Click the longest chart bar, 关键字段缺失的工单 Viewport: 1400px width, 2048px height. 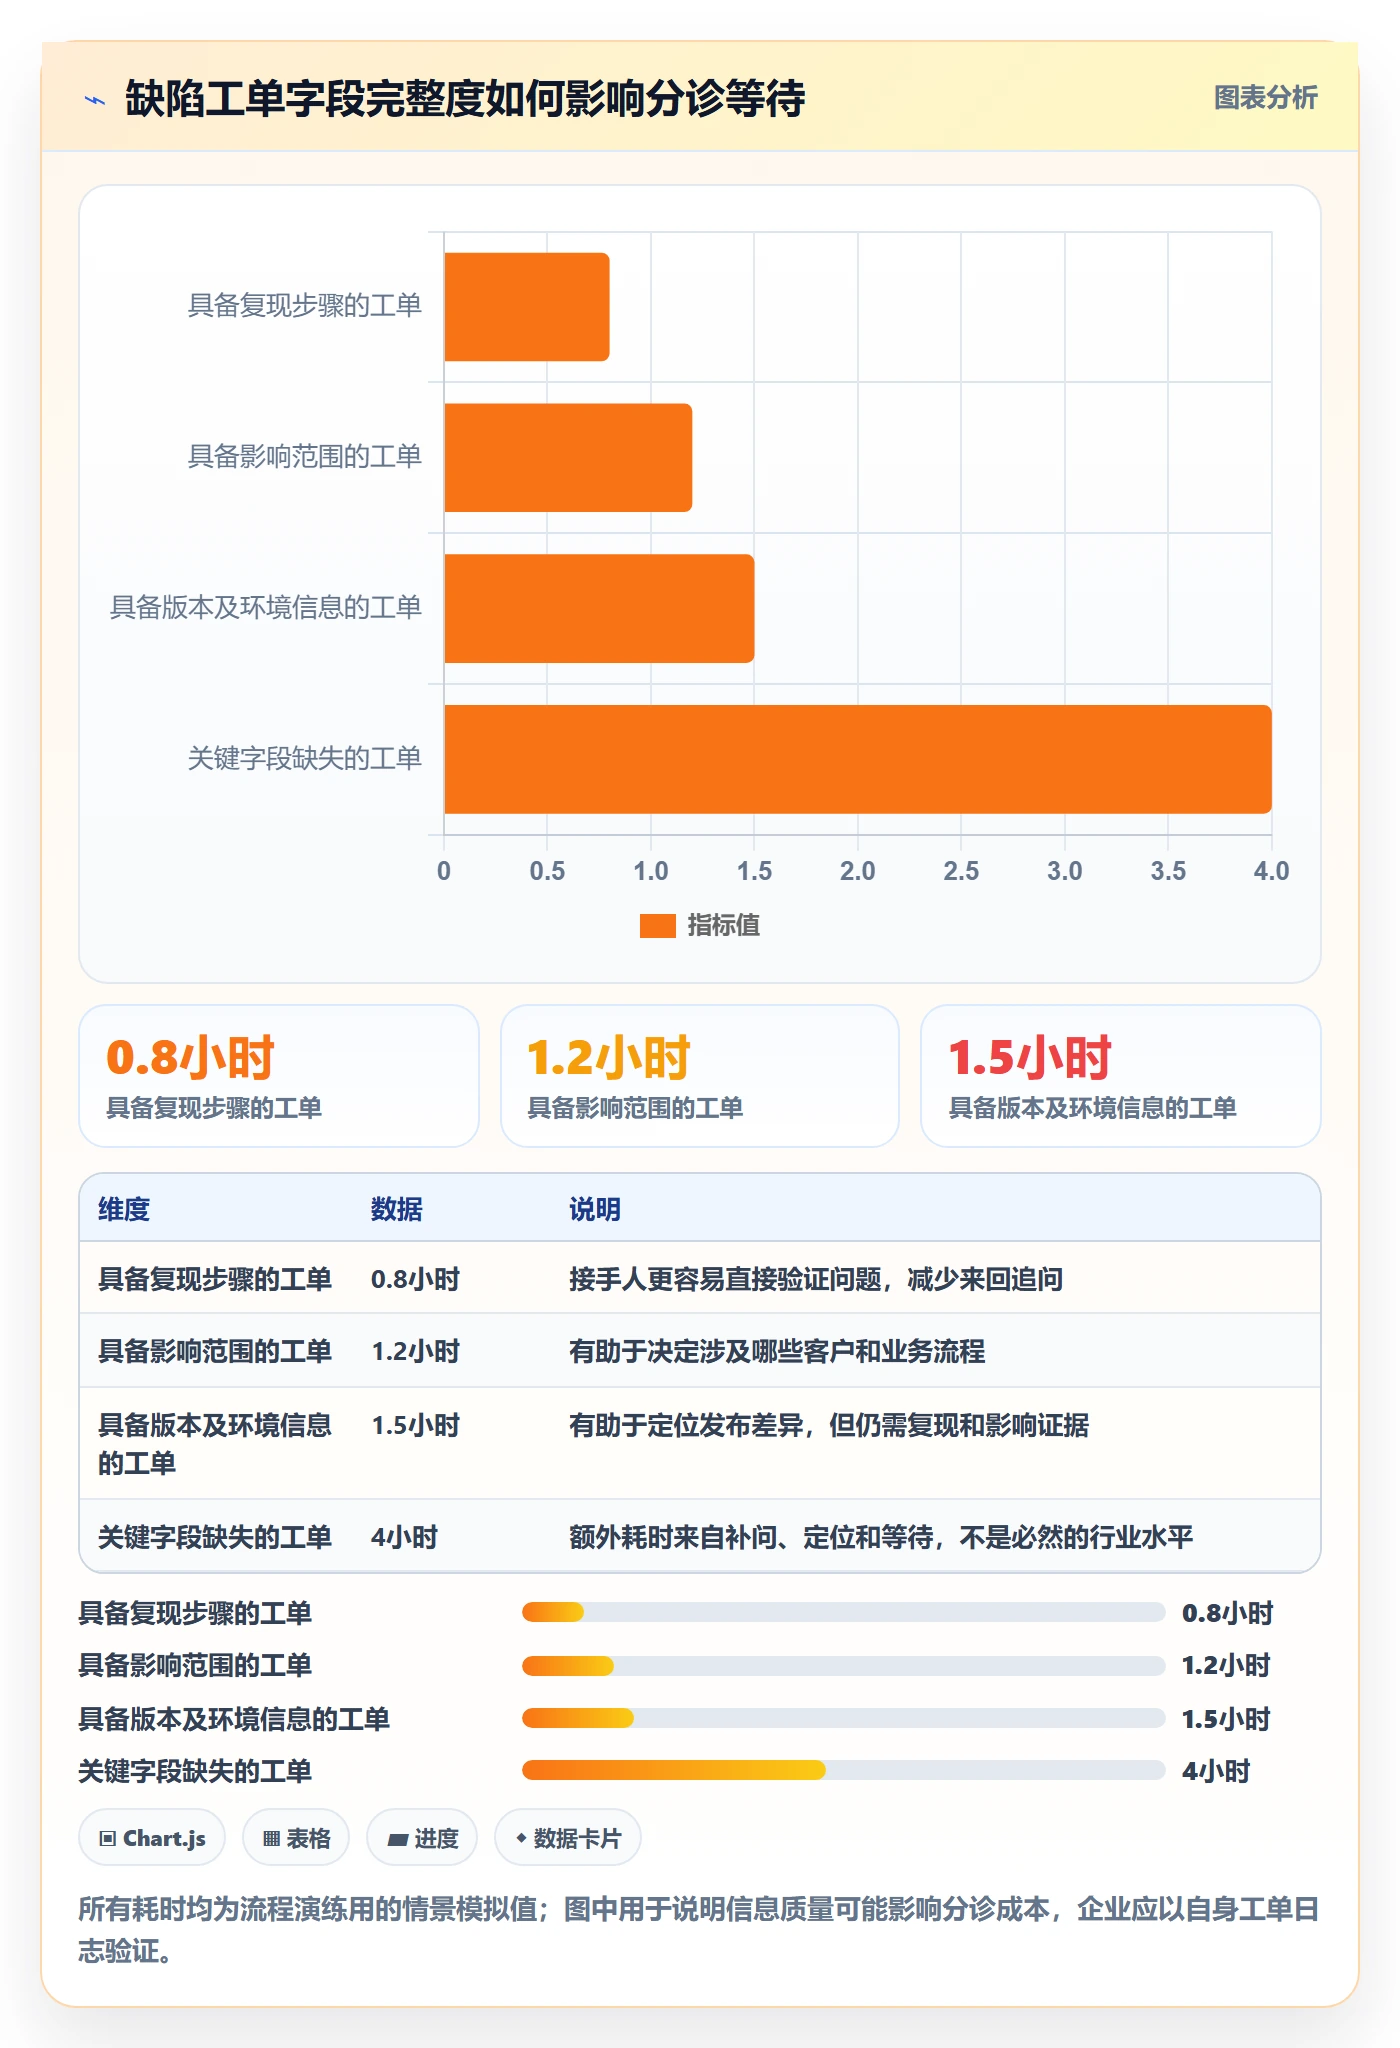pyautogui.click(x=858, y=759)
